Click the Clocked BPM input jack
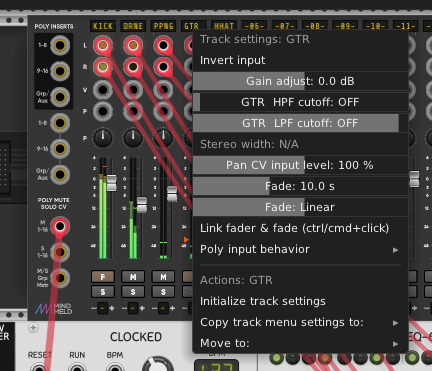432x371 pixels. [115, 368]
